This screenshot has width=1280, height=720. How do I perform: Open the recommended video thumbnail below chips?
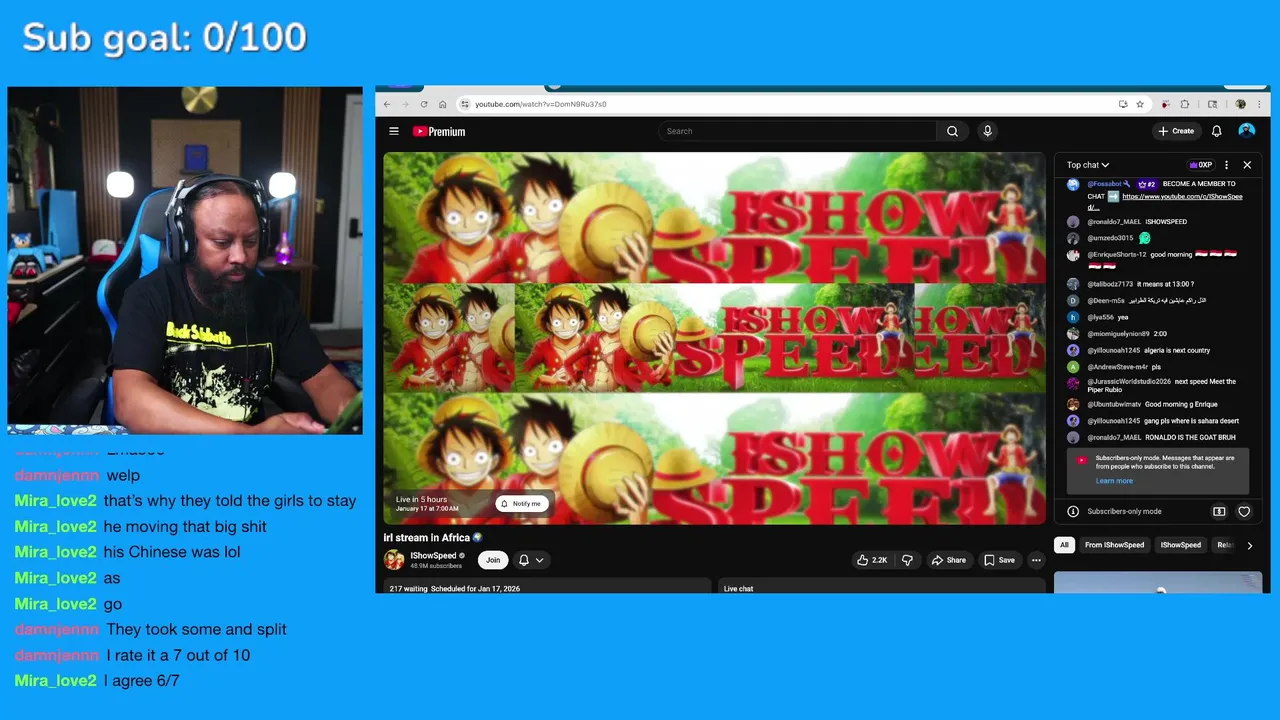[1158, 582]
